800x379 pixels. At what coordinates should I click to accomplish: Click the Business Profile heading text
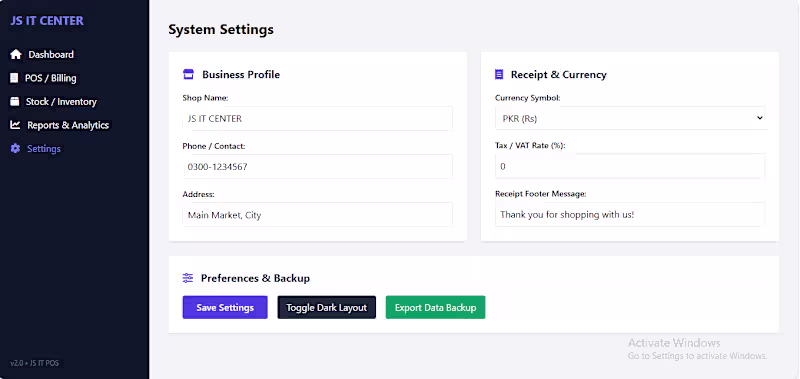pos(241,74)
